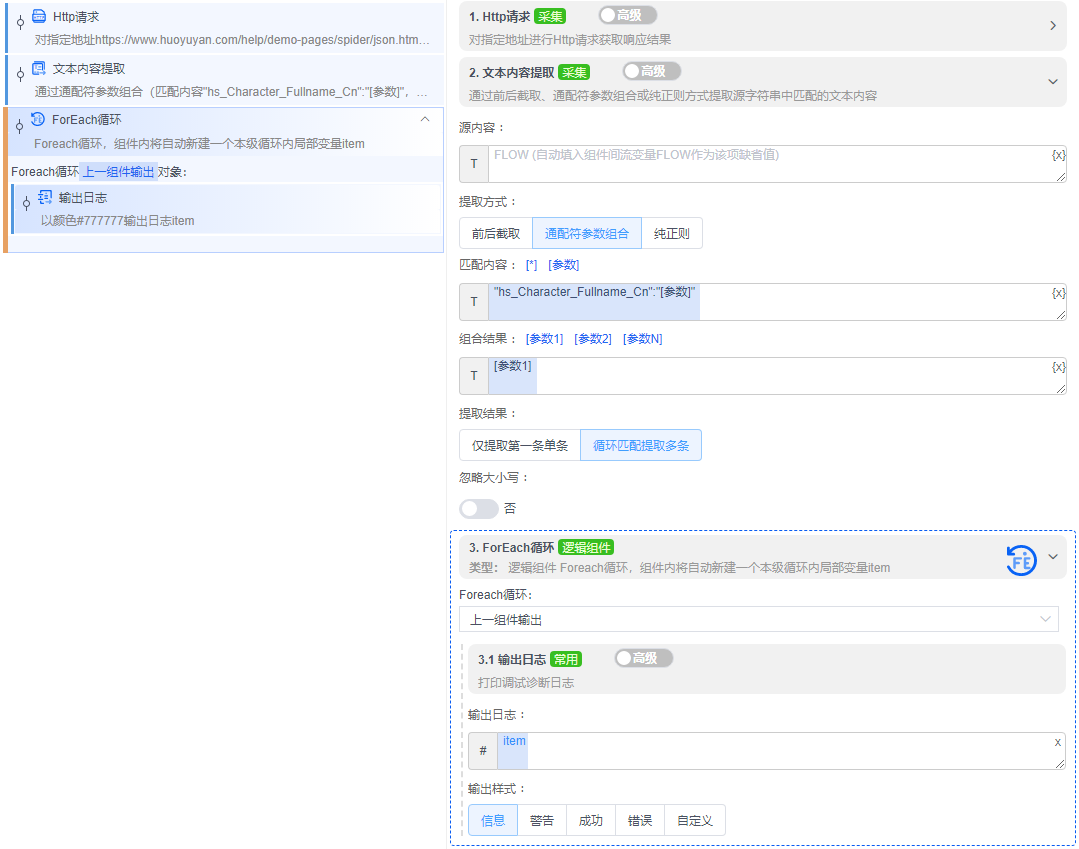Screen dimensions: 1079x849
Task: Click the T type icon beside 组合结果 field
Action: [x=472, y=375]
